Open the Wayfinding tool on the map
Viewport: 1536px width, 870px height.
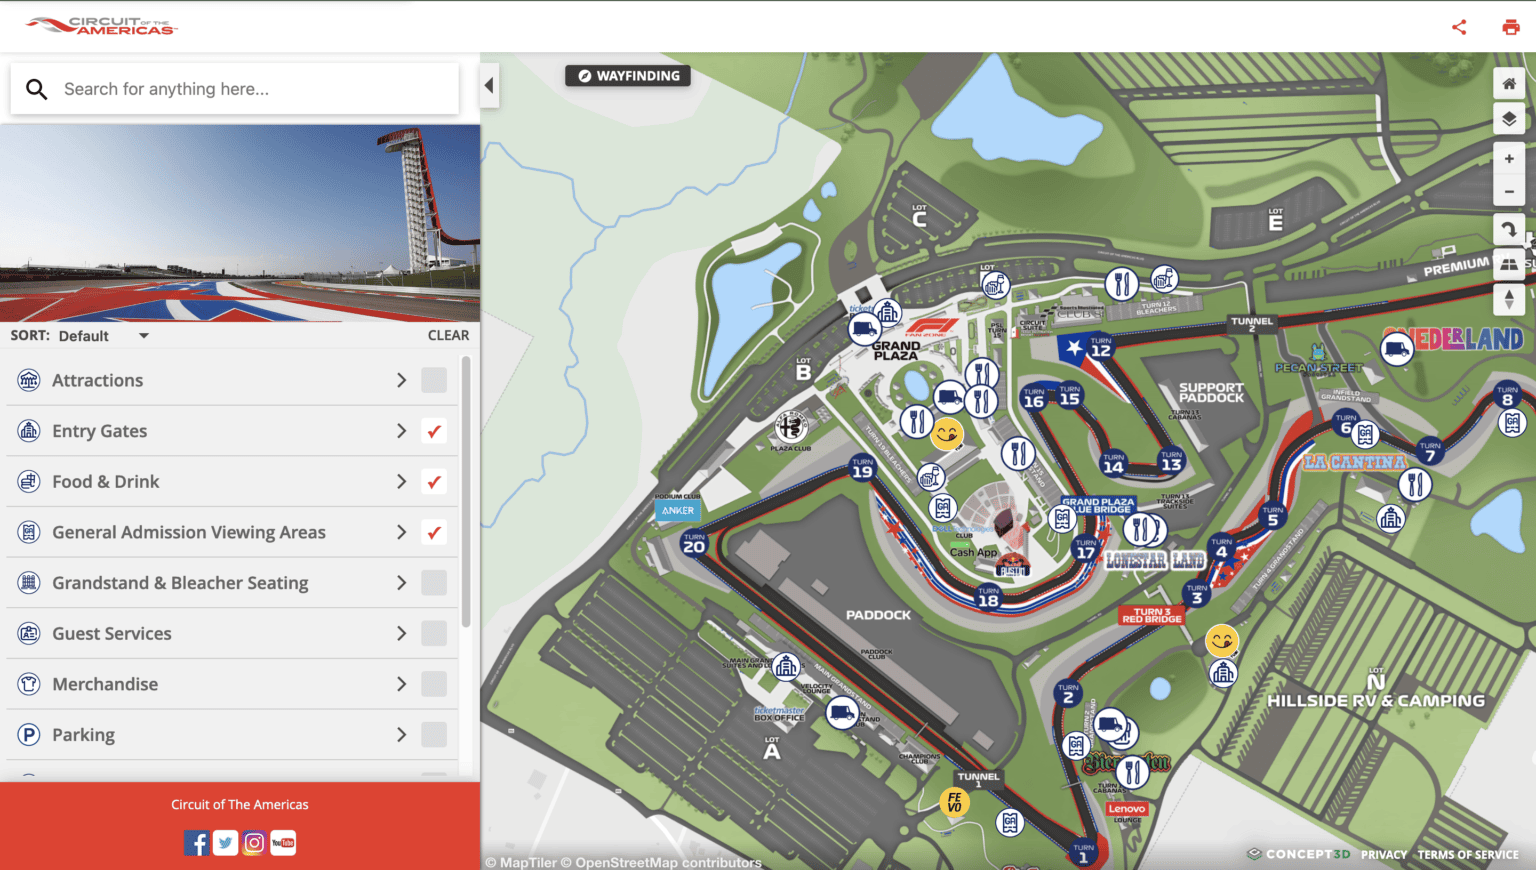coord(627,75)
